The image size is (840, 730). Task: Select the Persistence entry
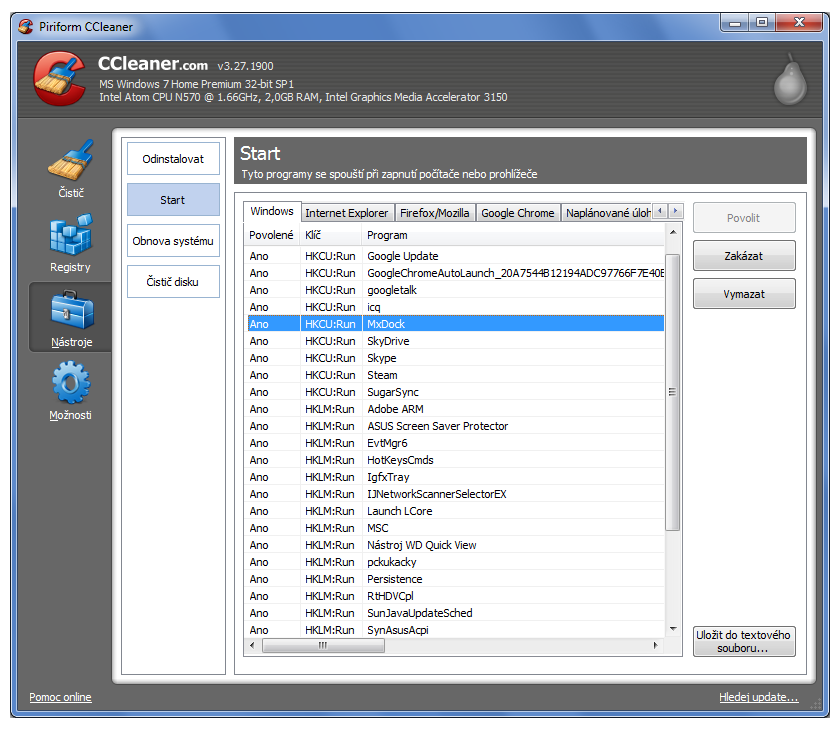[455, 579]
